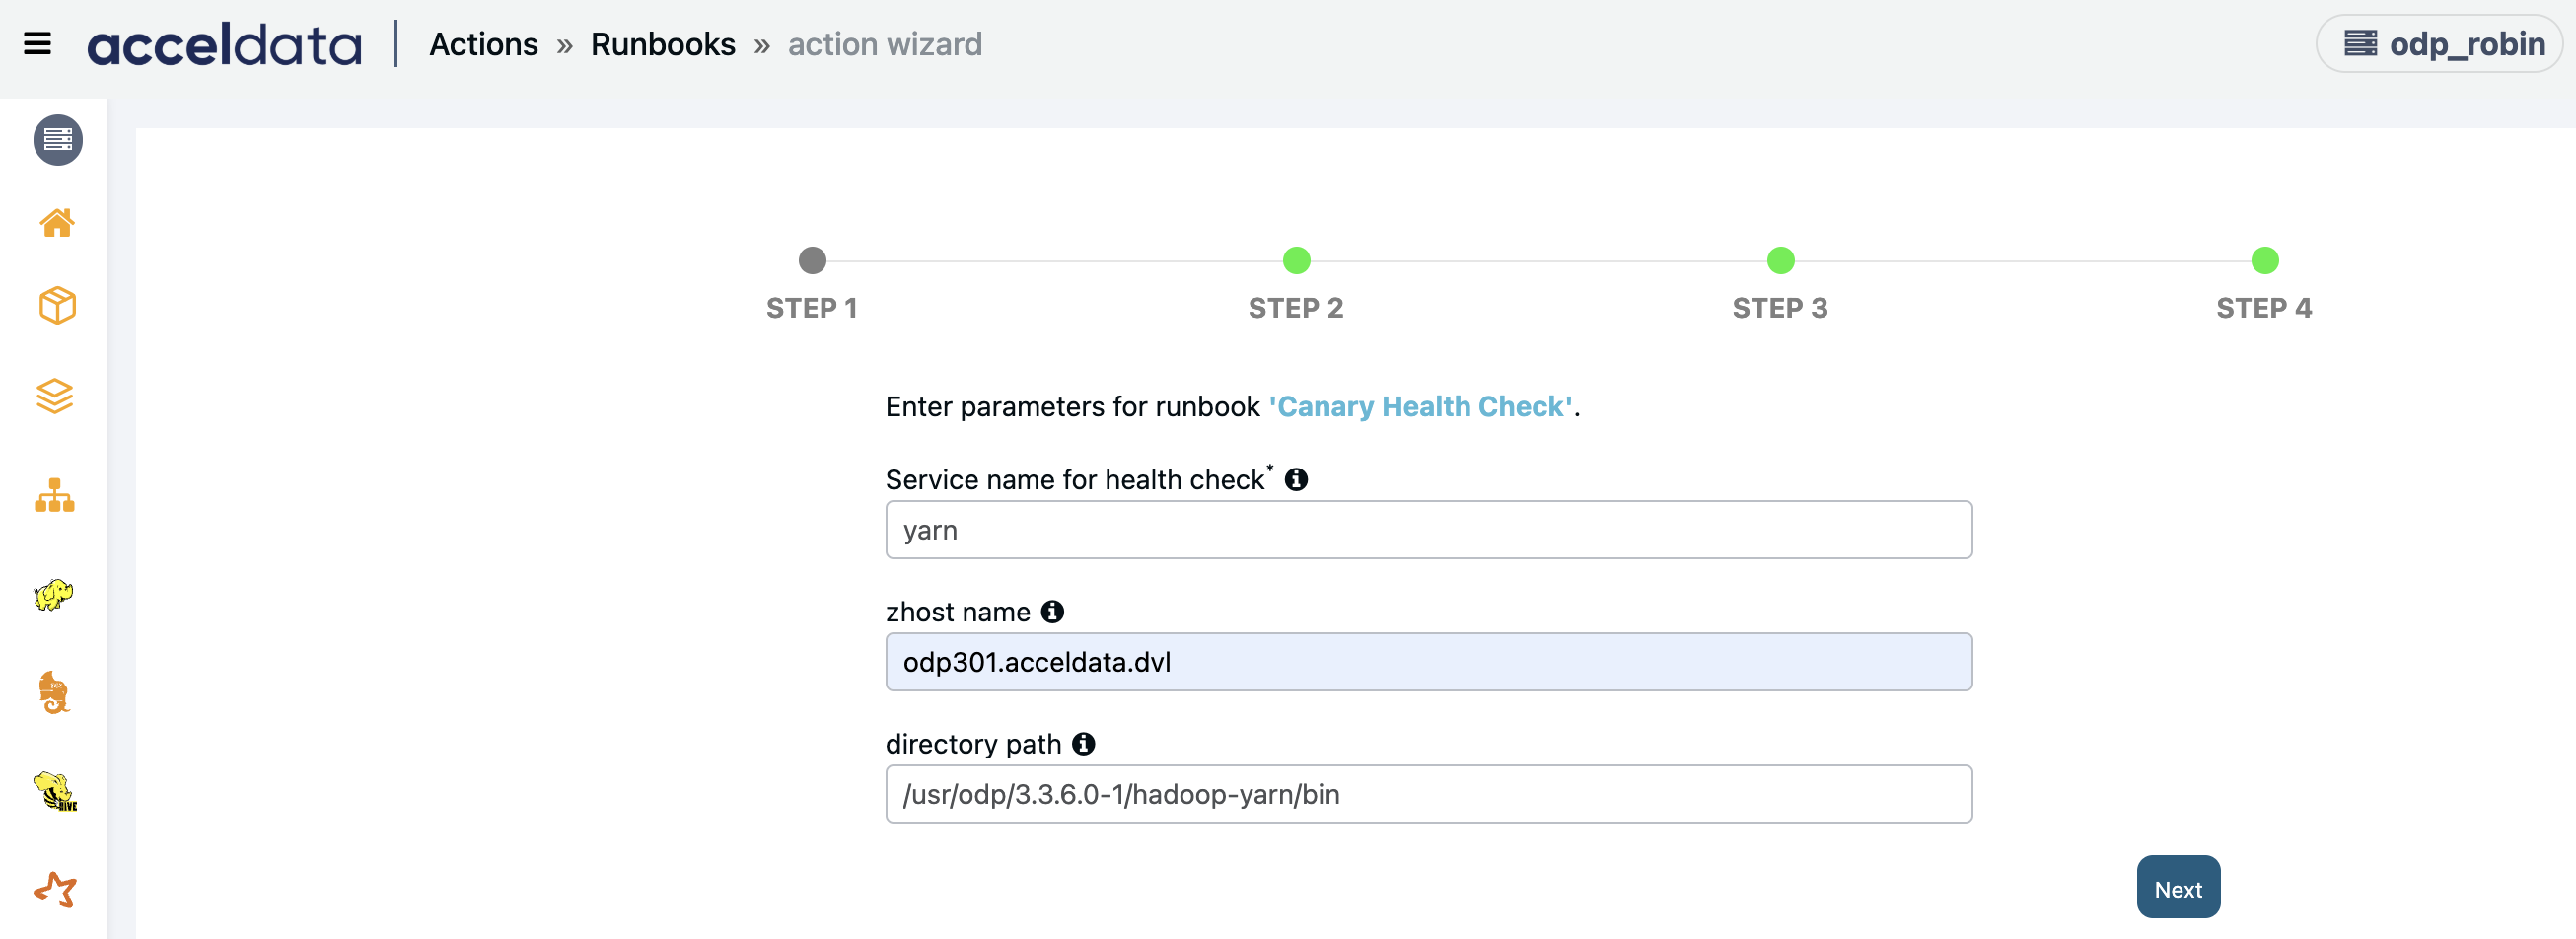Screen dimensions: 2576x939
Task: Navigate to Runbooks breadcrumb
Action: tap(663, 45)
